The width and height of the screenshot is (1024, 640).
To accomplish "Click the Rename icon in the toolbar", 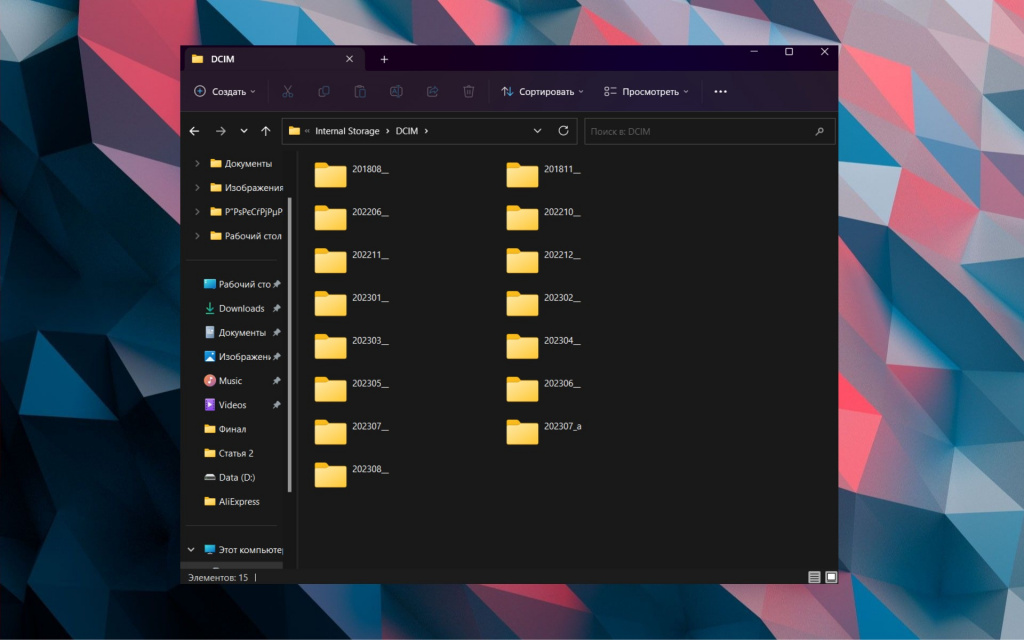I will (x=396, y=91).
